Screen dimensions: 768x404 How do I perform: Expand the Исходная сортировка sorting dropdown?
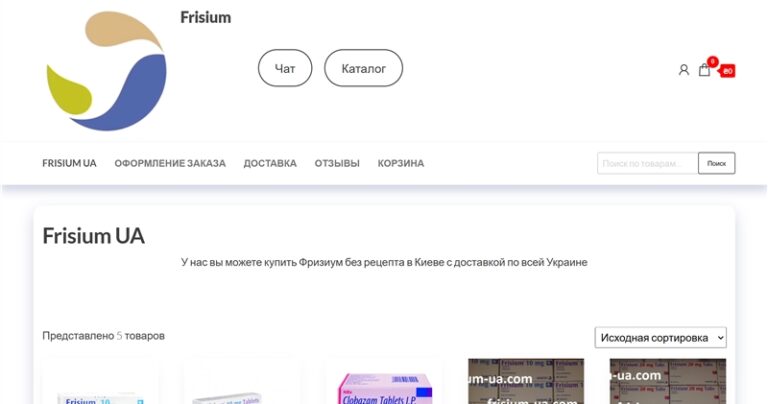(660, 338)
